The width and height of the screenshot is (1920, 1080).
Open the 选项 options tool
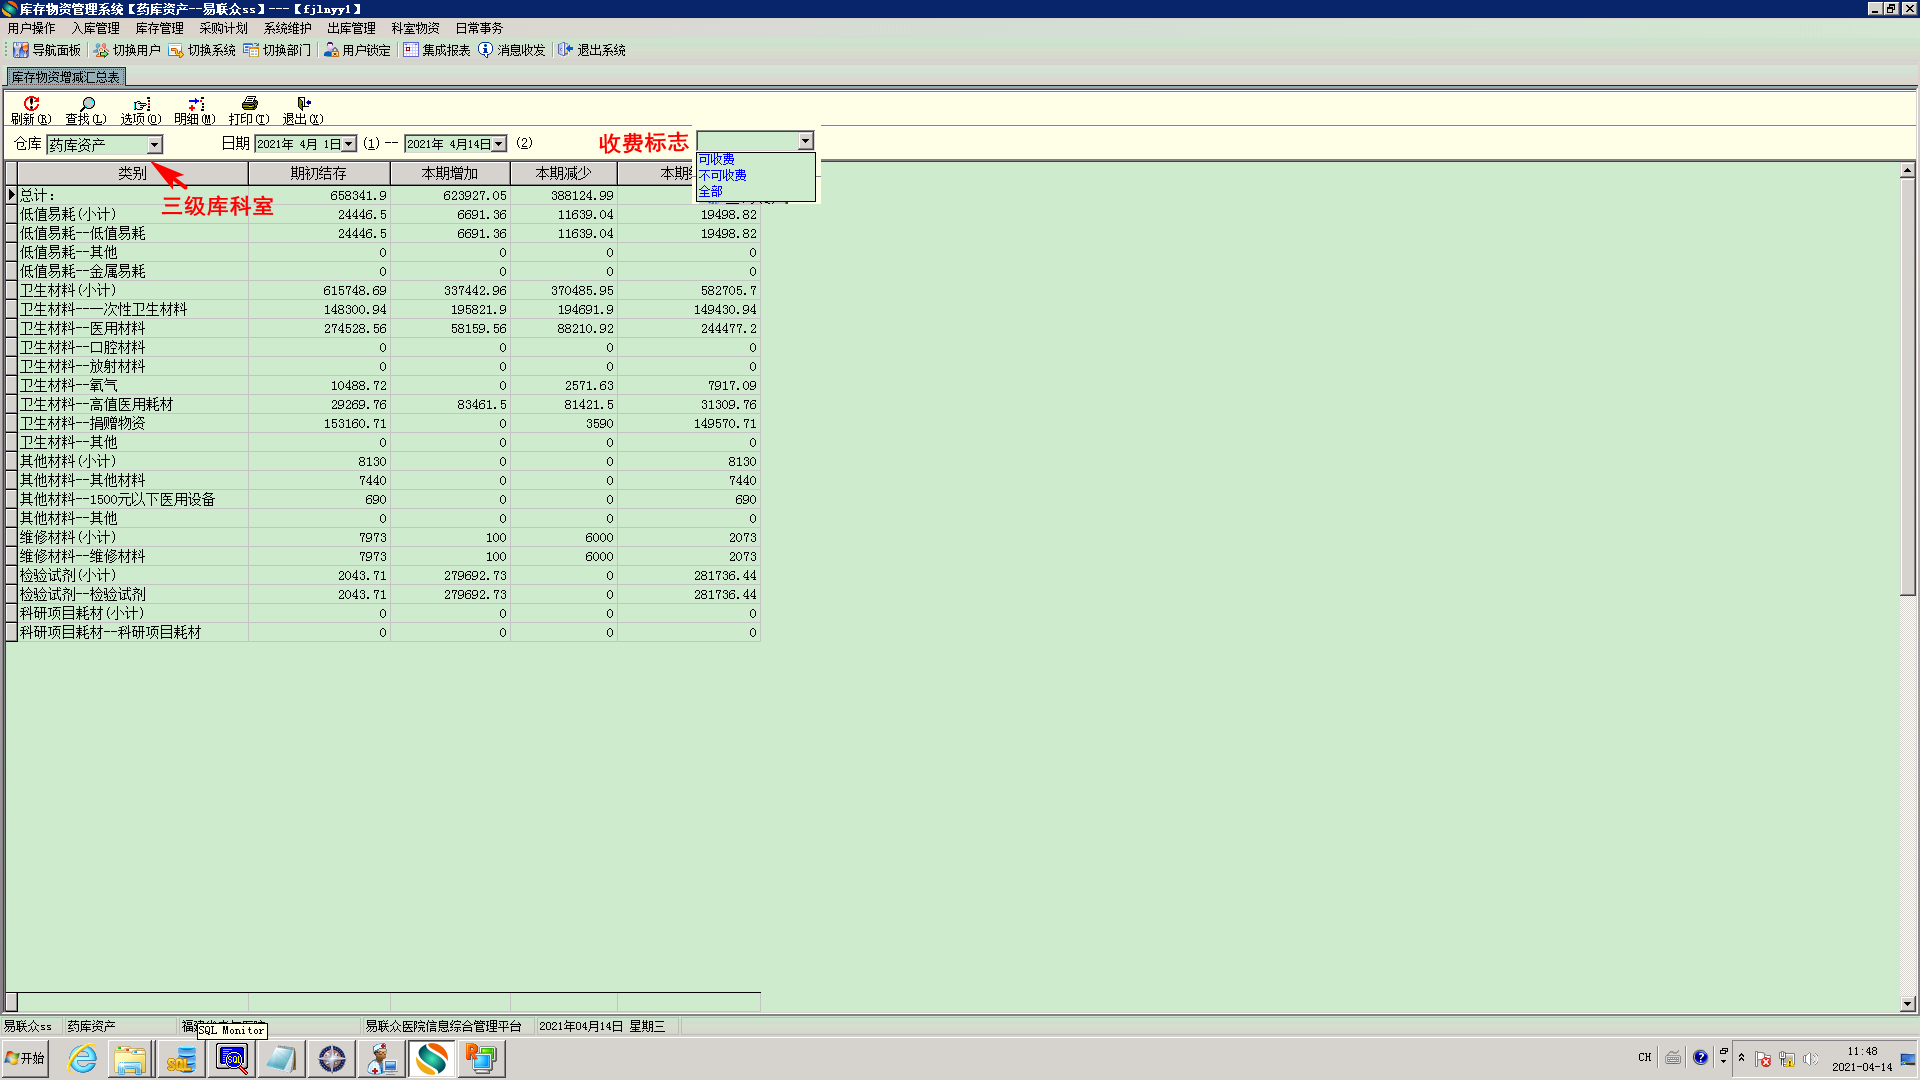coord(141,104)
